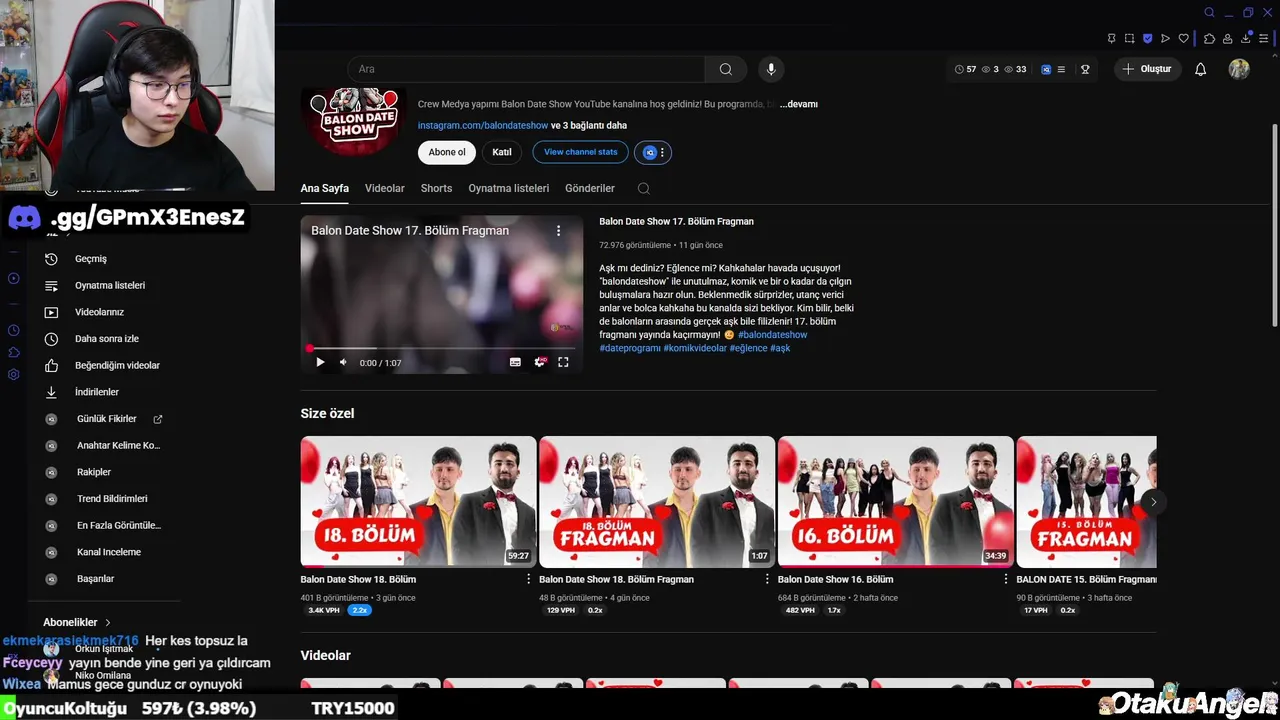
Task: Open Balon Date Show 18. Bölüm thumbnail
Action: coord(418,502)
